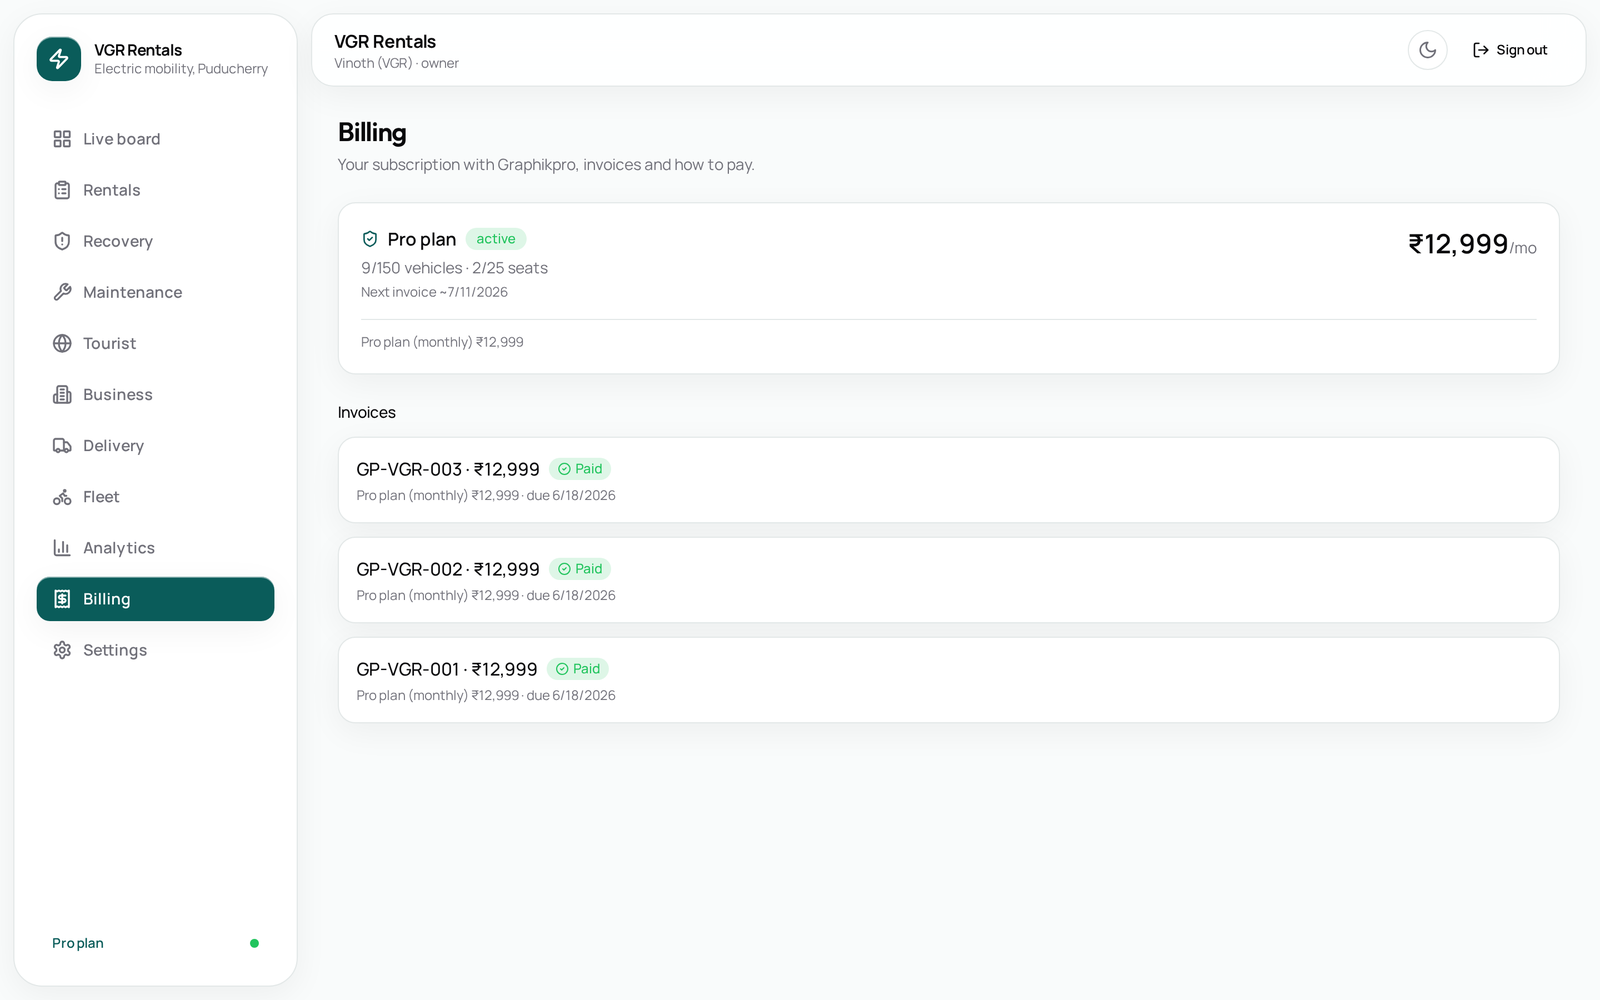Open the Settings gear item

click(x=155, y=650)
